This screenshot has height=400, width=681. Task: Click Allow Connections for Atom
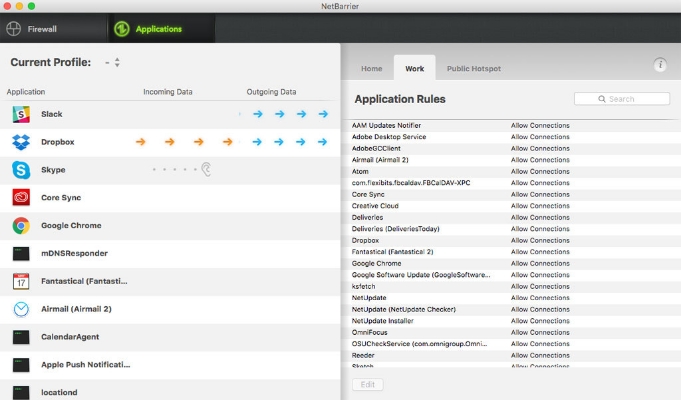click(540, 172)
